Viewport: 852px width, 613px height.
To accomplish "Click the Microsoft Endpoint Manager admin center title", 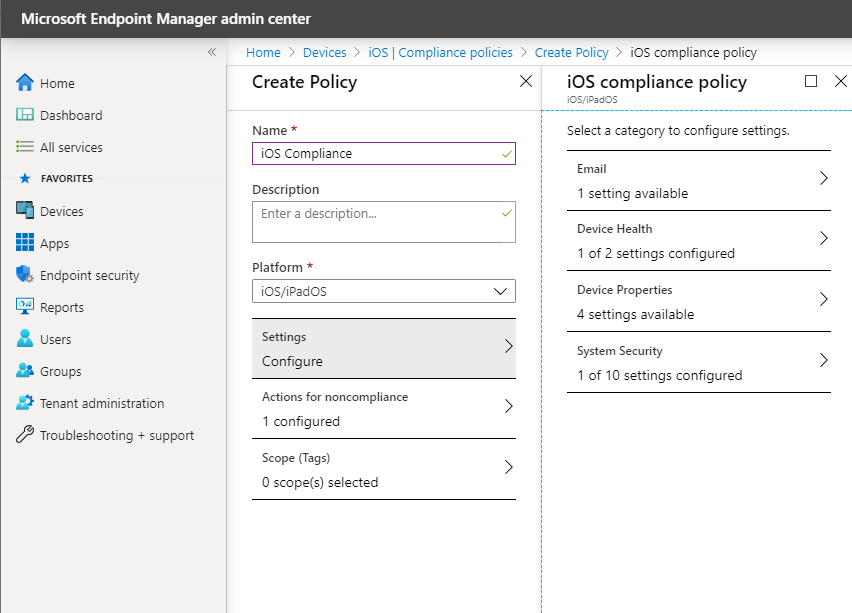I will [166, 18].
